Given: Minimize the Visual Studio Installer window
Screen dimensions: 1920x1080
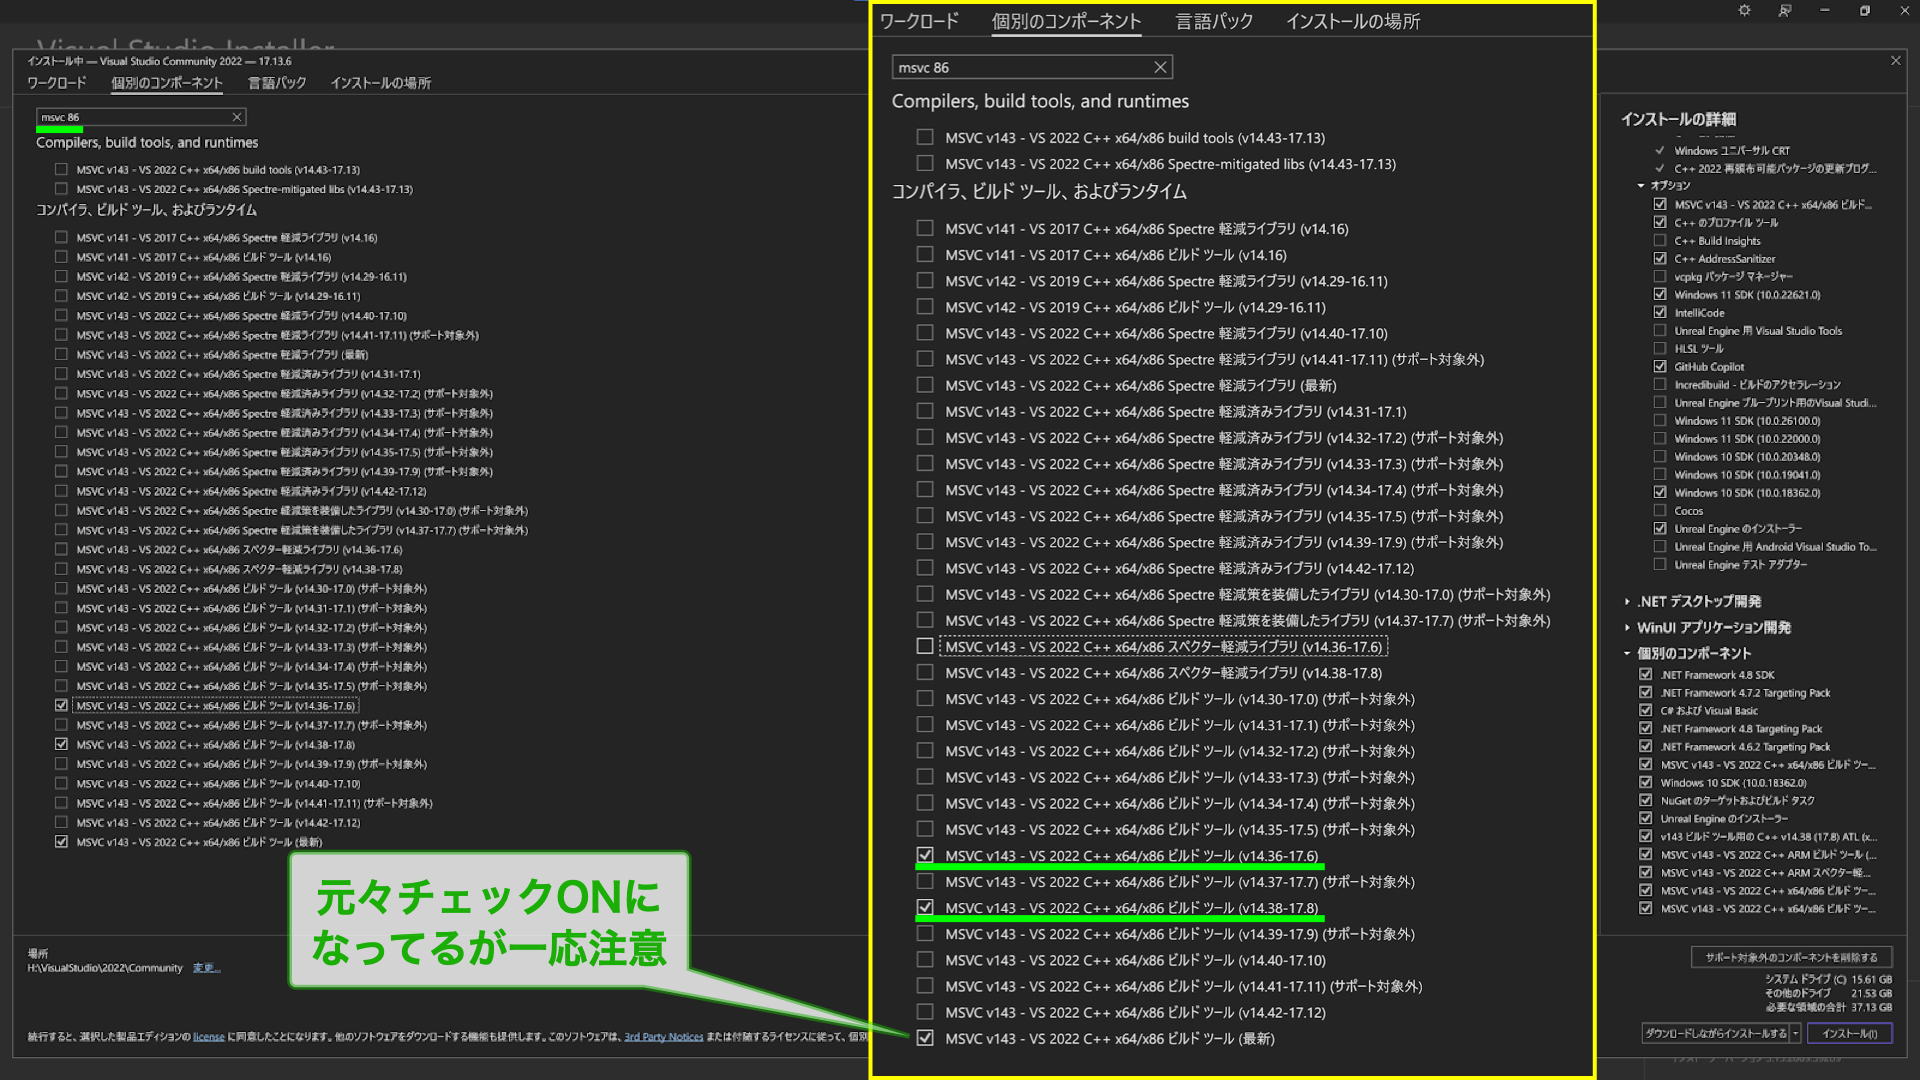Looking at the screenshot, I should pyautogui.click(x=1824, y=10).
